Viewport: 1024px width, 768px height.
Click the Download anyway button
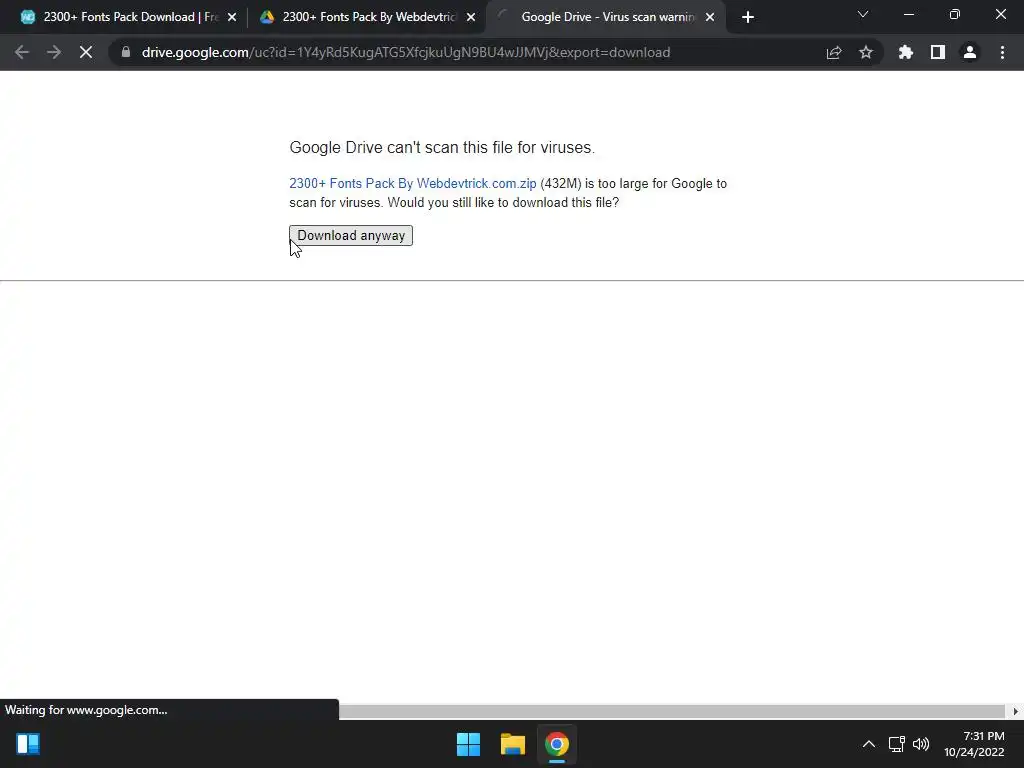351,235
